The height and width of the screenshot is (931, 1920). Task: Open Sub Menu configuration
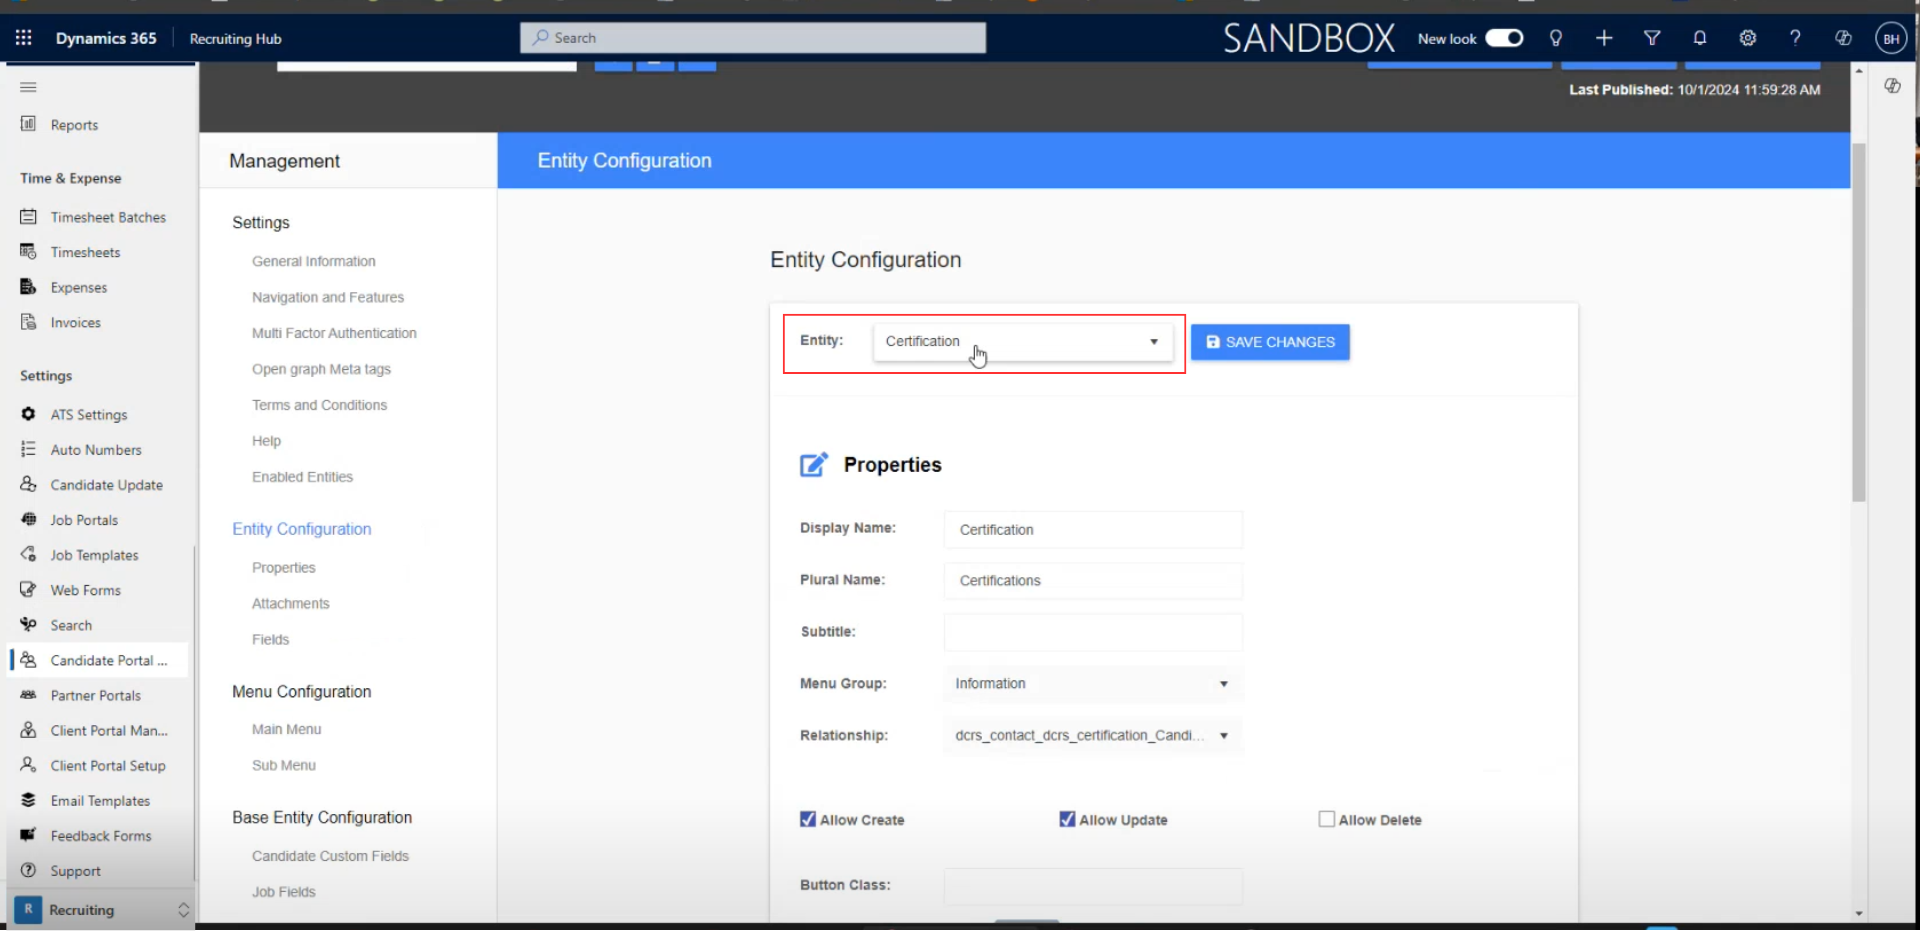pyautogui.click(x=284, y=766)
